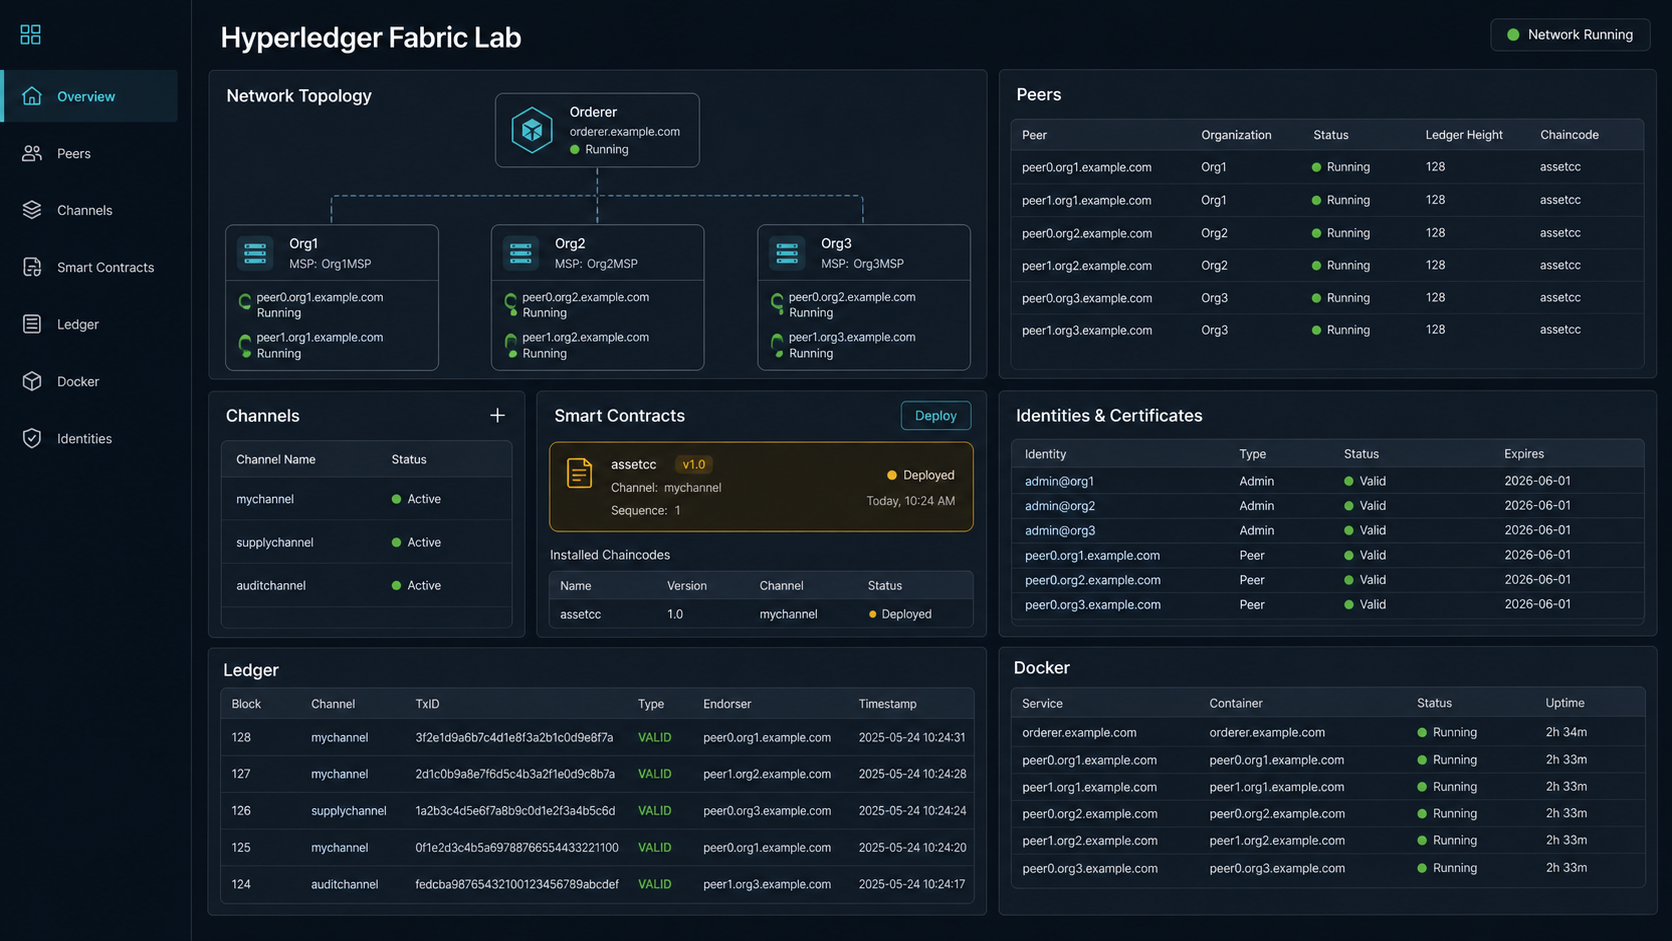Click the add channel plus icon
This screenshot has width=1672, height=941.
[x=497, y=415]
